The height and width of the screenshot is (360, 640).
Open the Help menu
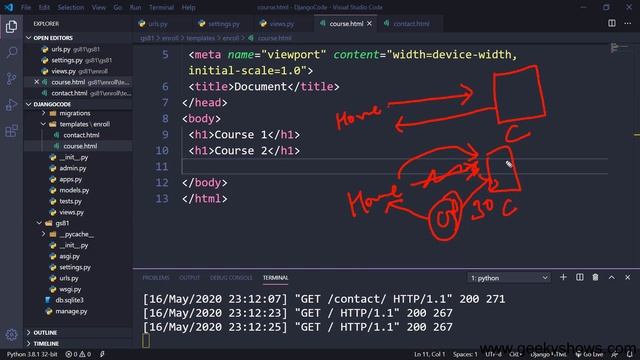pyautogui.click(x=188, y=7)
